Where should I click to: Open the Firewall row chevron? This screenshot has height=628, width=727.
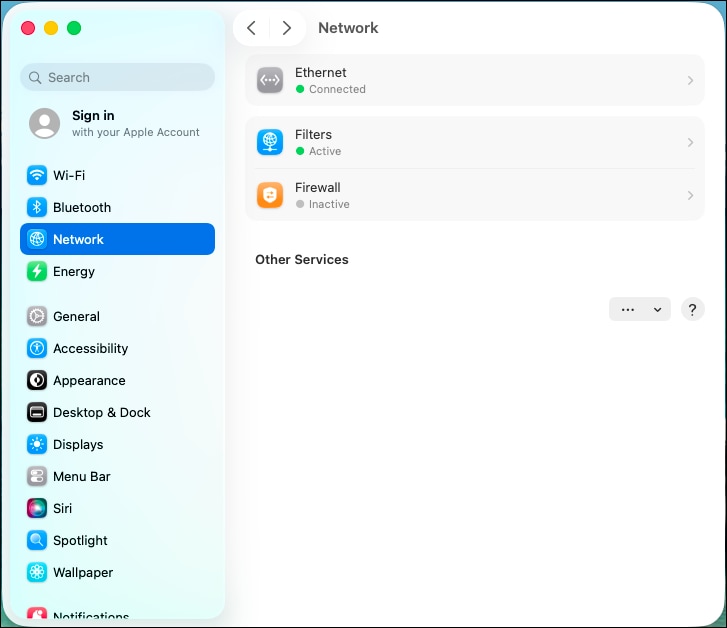690,195
